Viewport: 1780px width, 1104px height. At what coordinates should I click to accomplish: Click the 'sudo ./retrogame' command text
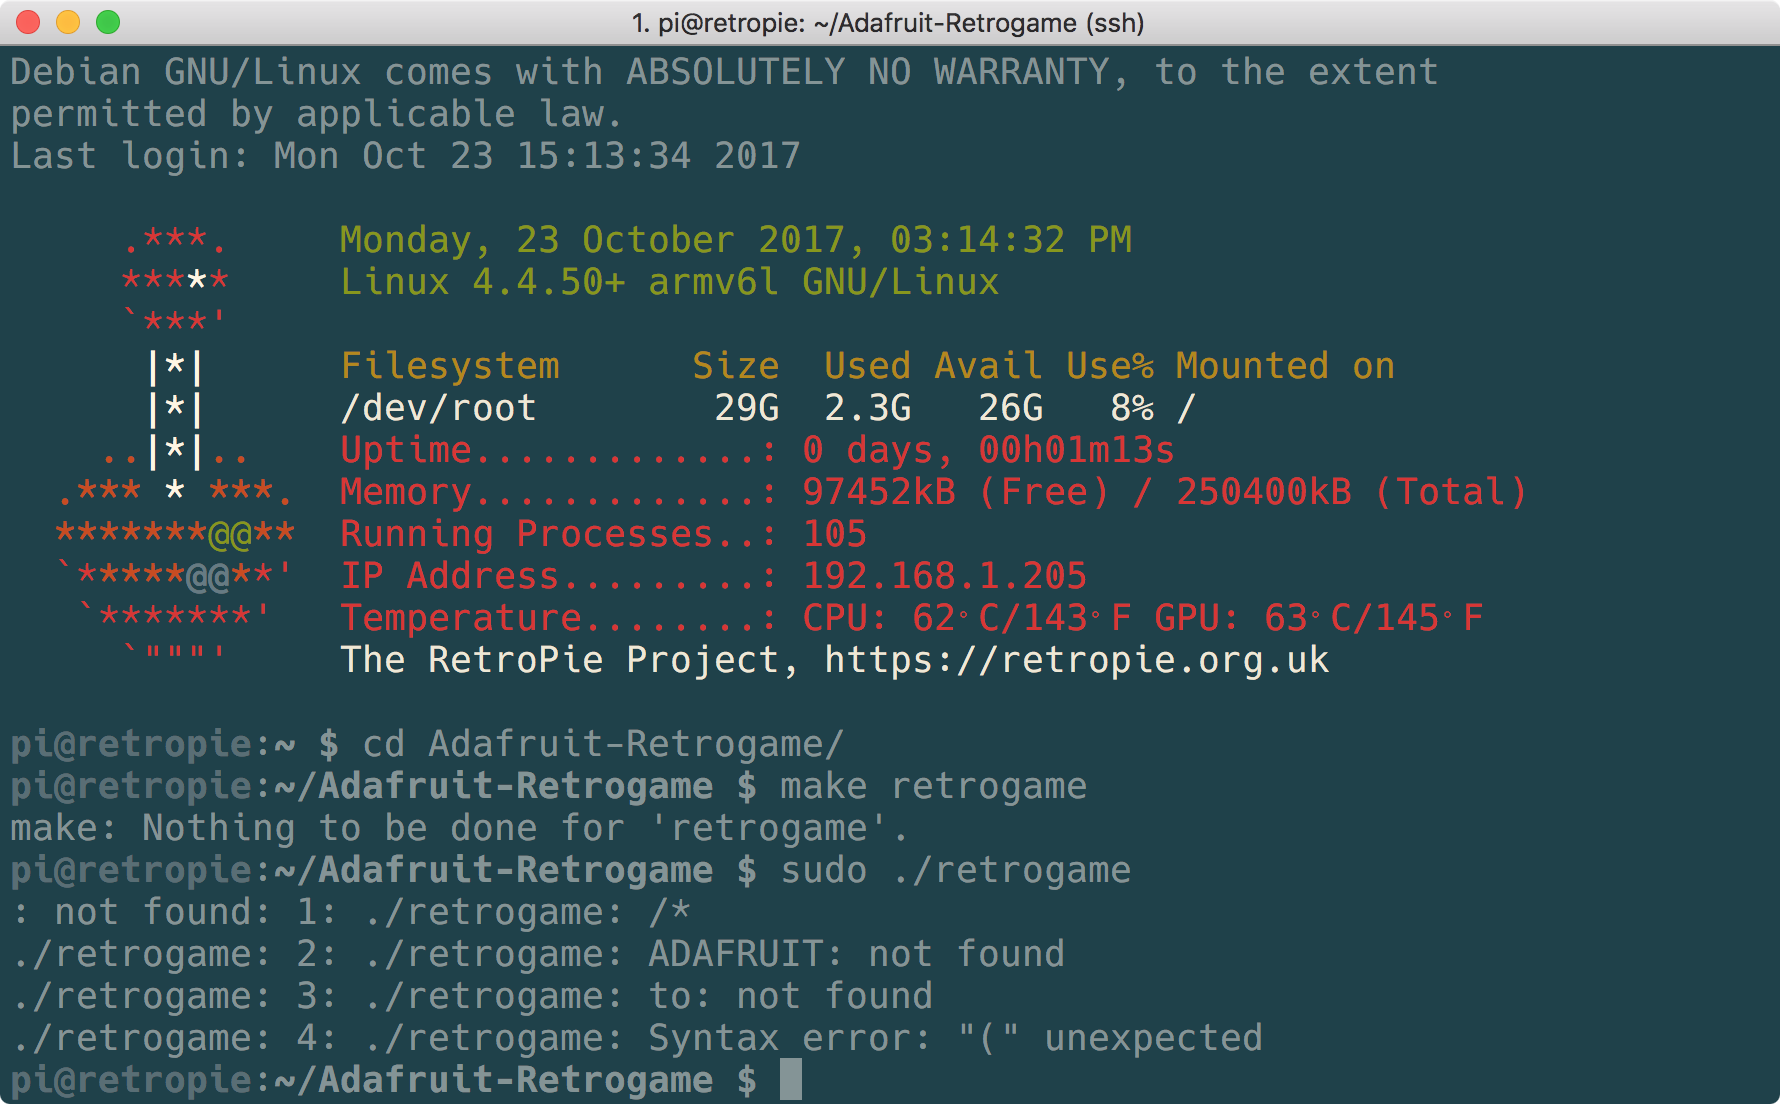pos(956,870)
